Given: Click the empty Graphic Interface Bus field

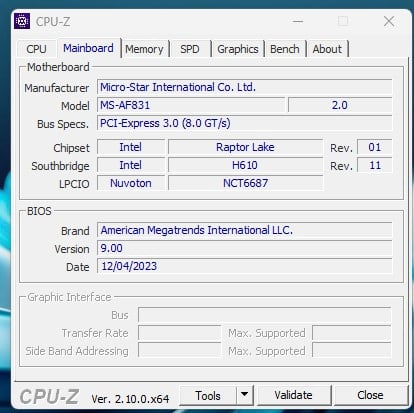Looking at the screenshot, I should pyautogui.click(x=264, y=315).
